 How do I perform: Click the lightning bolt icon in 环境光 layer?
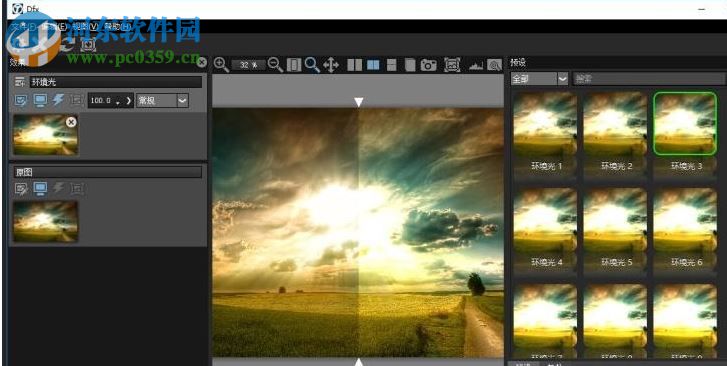click(x=58, y=100)
